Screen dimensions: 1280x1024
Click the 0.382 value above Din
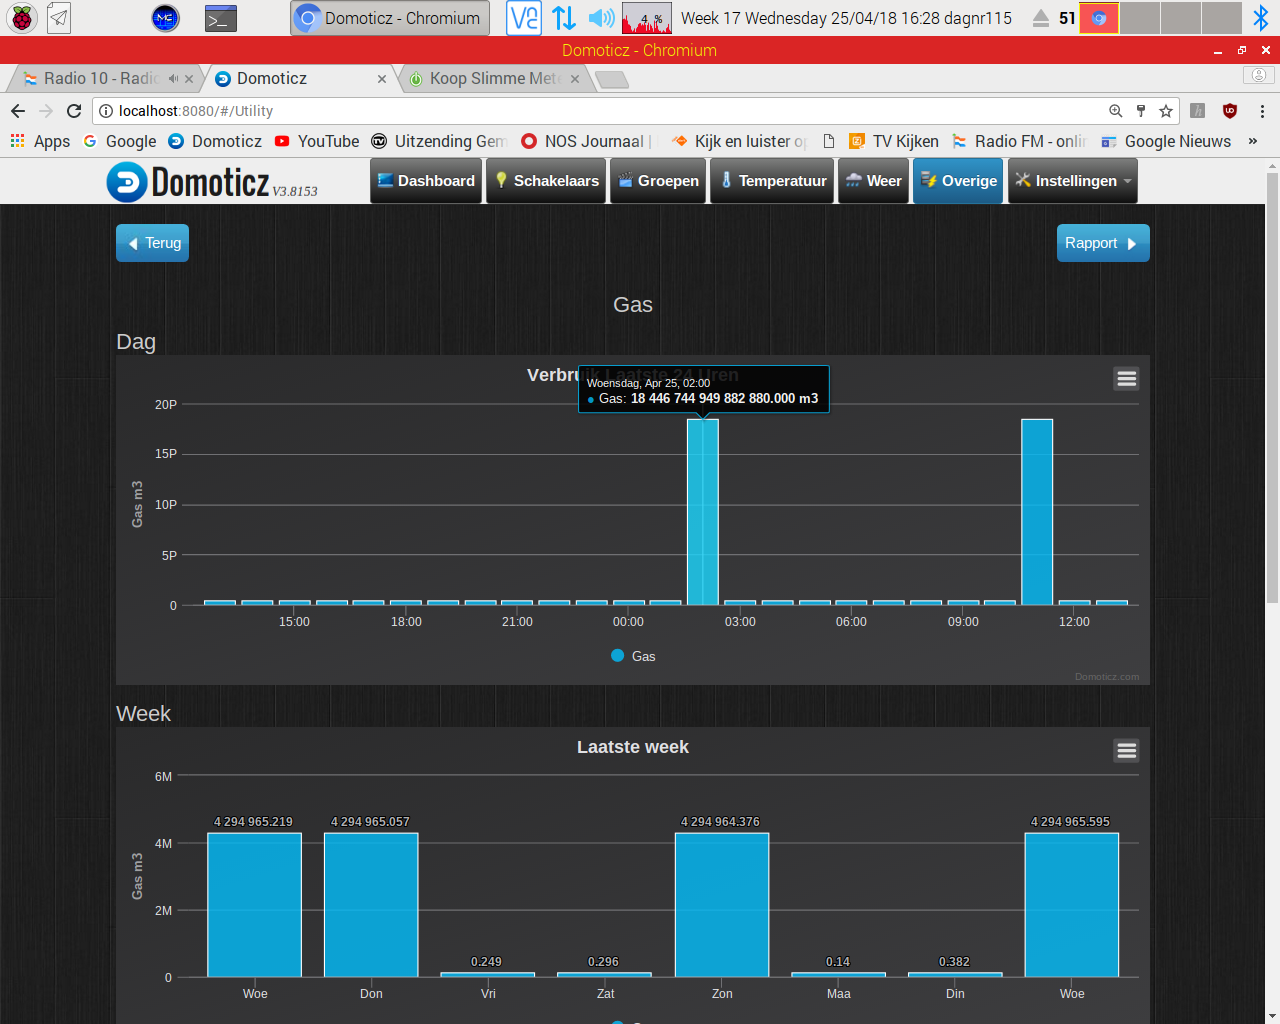pos(954,962)
